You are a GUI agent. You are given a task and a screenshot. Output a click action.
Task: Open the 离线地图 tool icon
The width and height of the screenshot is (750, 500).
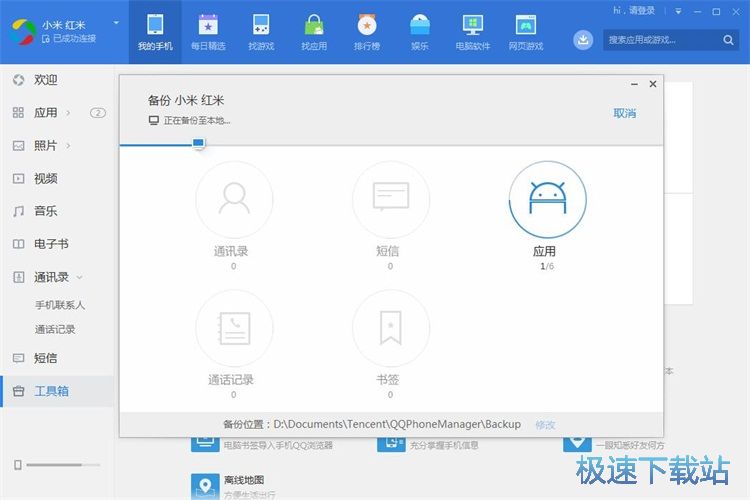pyautogui.click(x=205, y=486)
